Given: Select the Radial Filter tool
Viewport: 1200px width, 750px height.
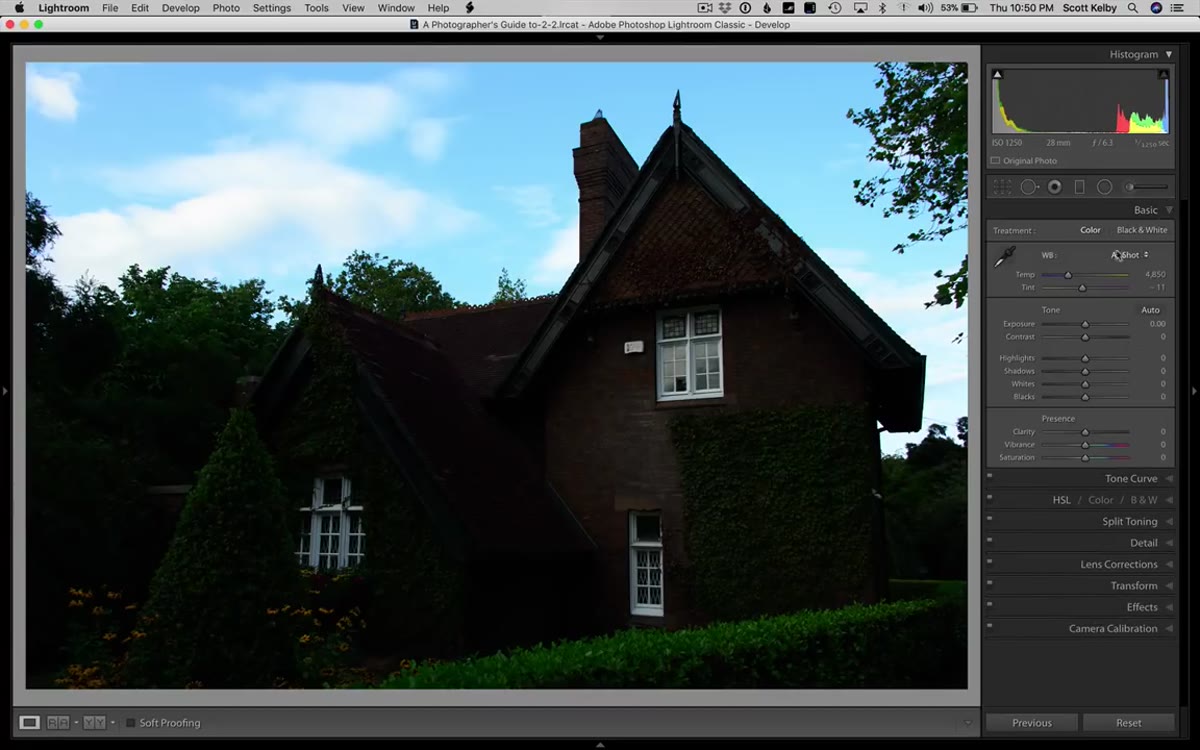Looking at the screenshot, I should coord(1105,187).
